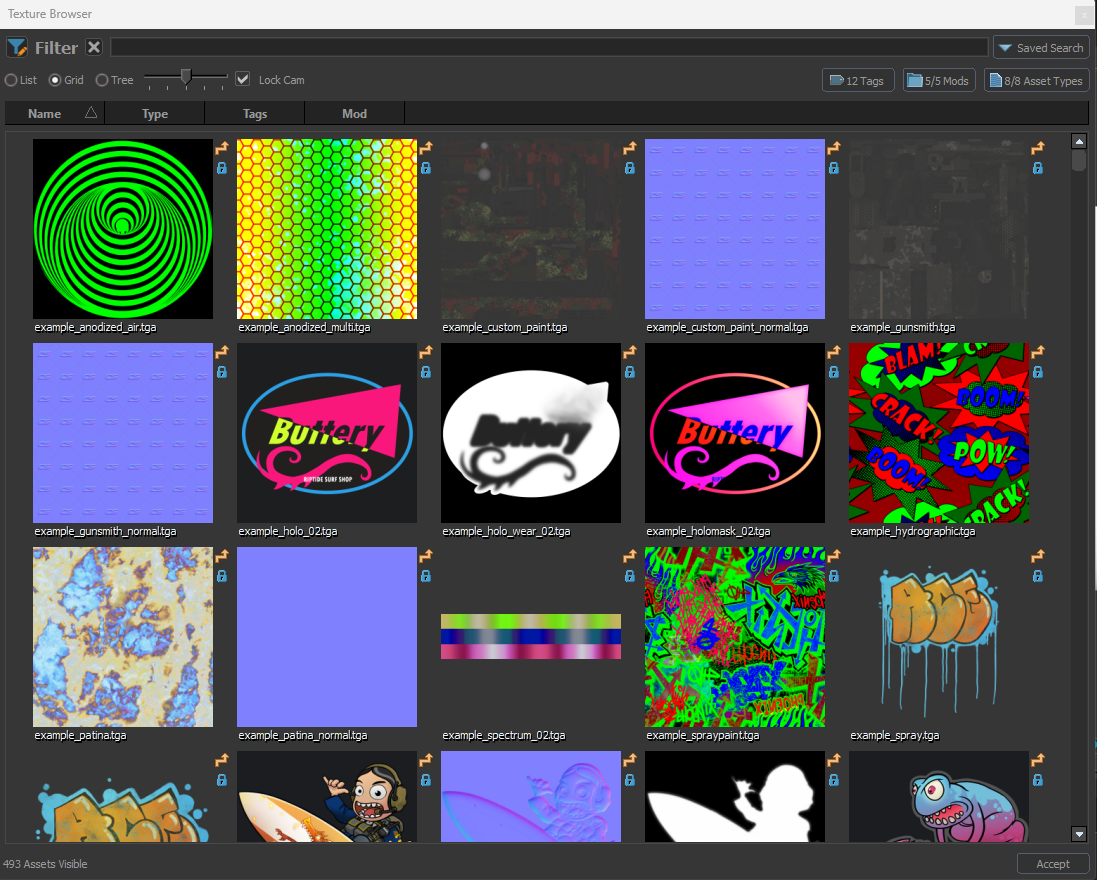Click the sort triangle in Name header

coord(91,112)
